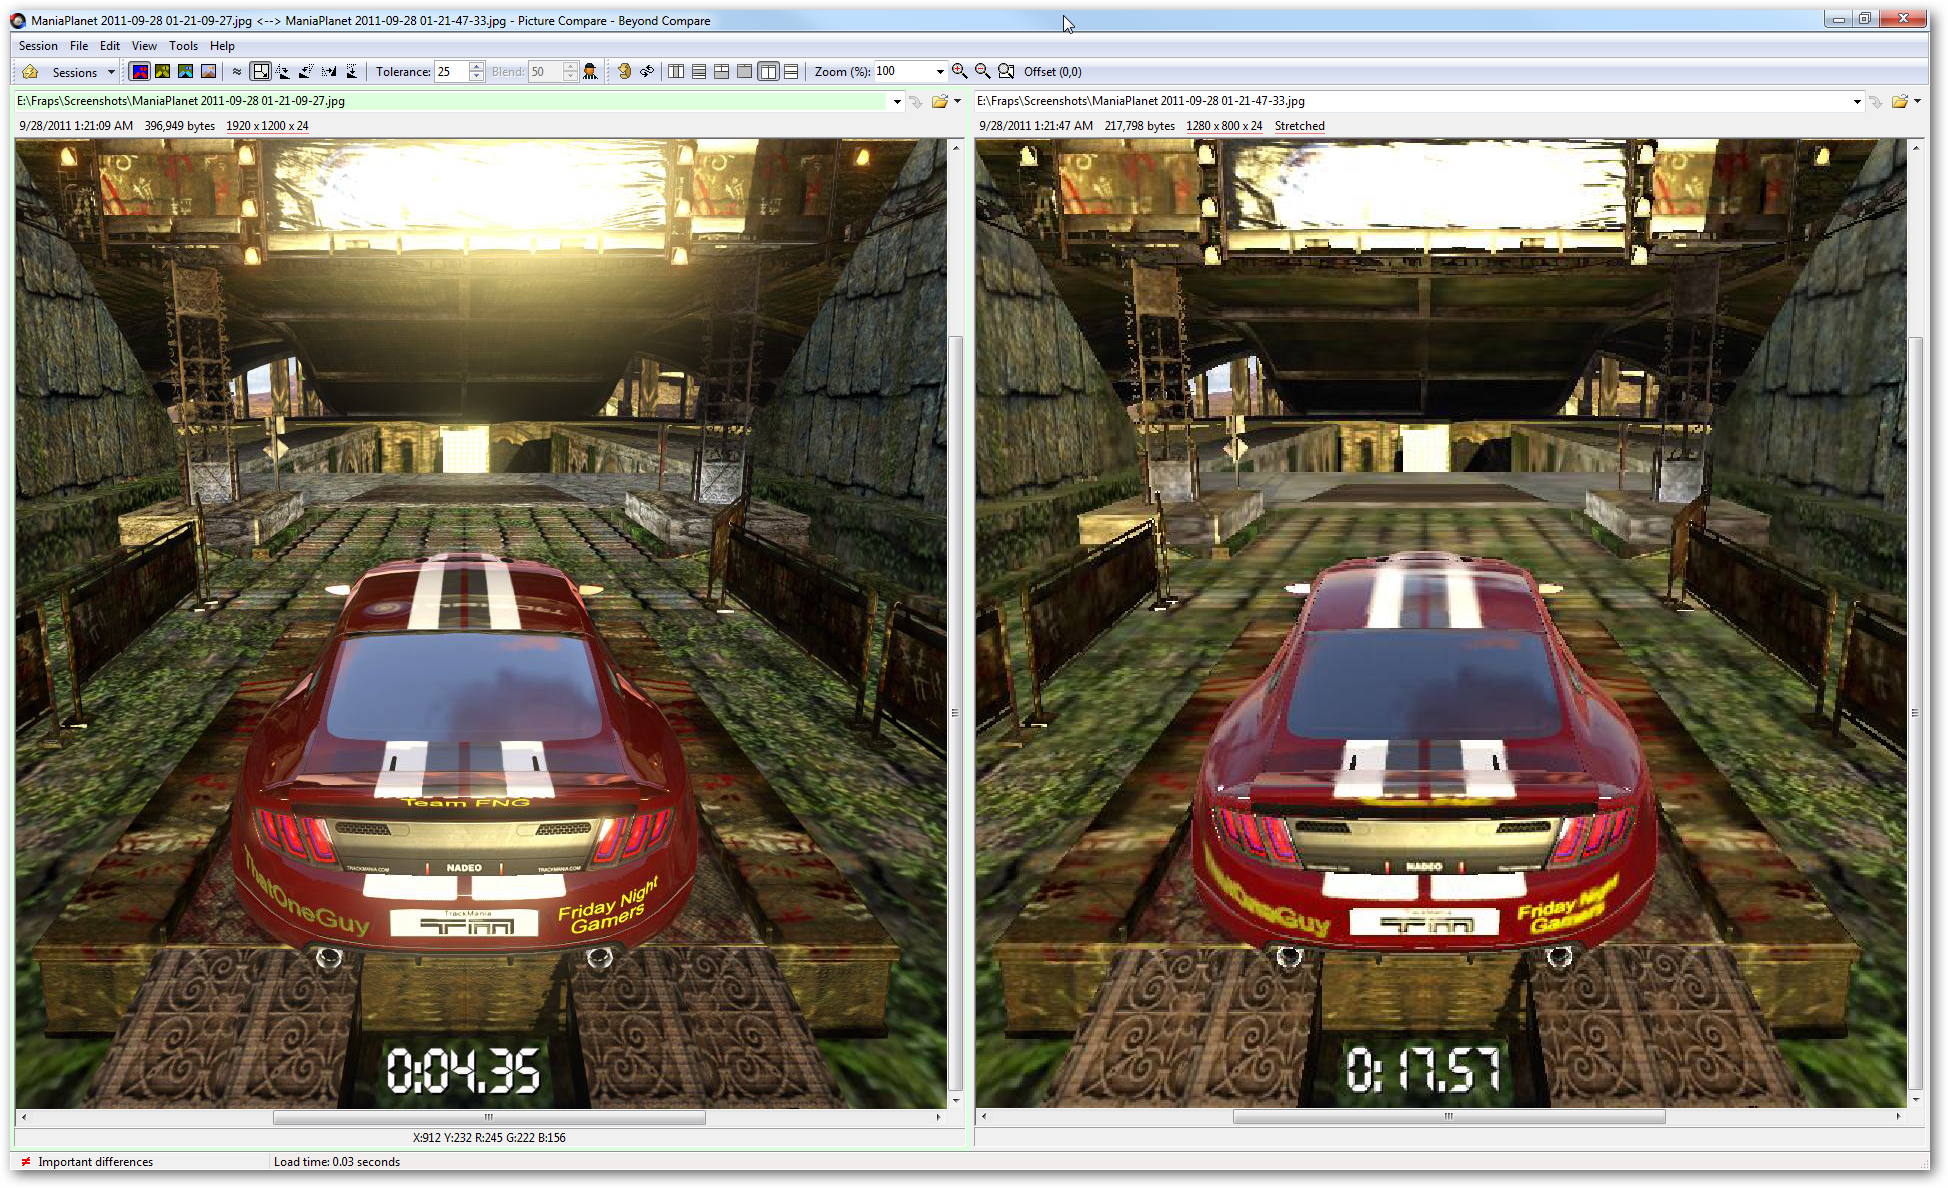Toggle the Scale to Fit button
This screenshot has height=1188, width=1948.
point(261,72)
